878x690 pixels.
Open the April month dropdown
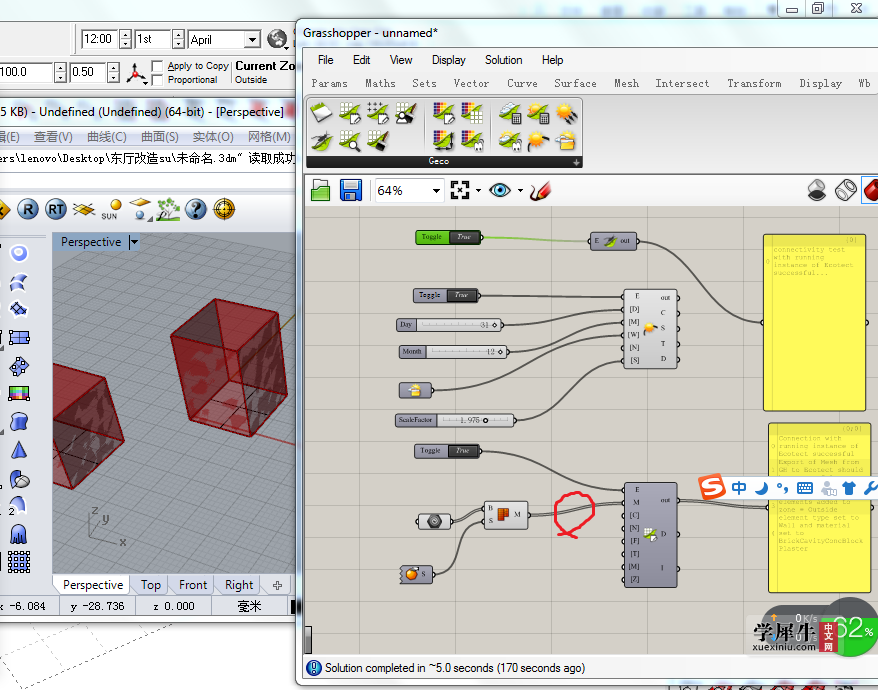pos(253,39)
